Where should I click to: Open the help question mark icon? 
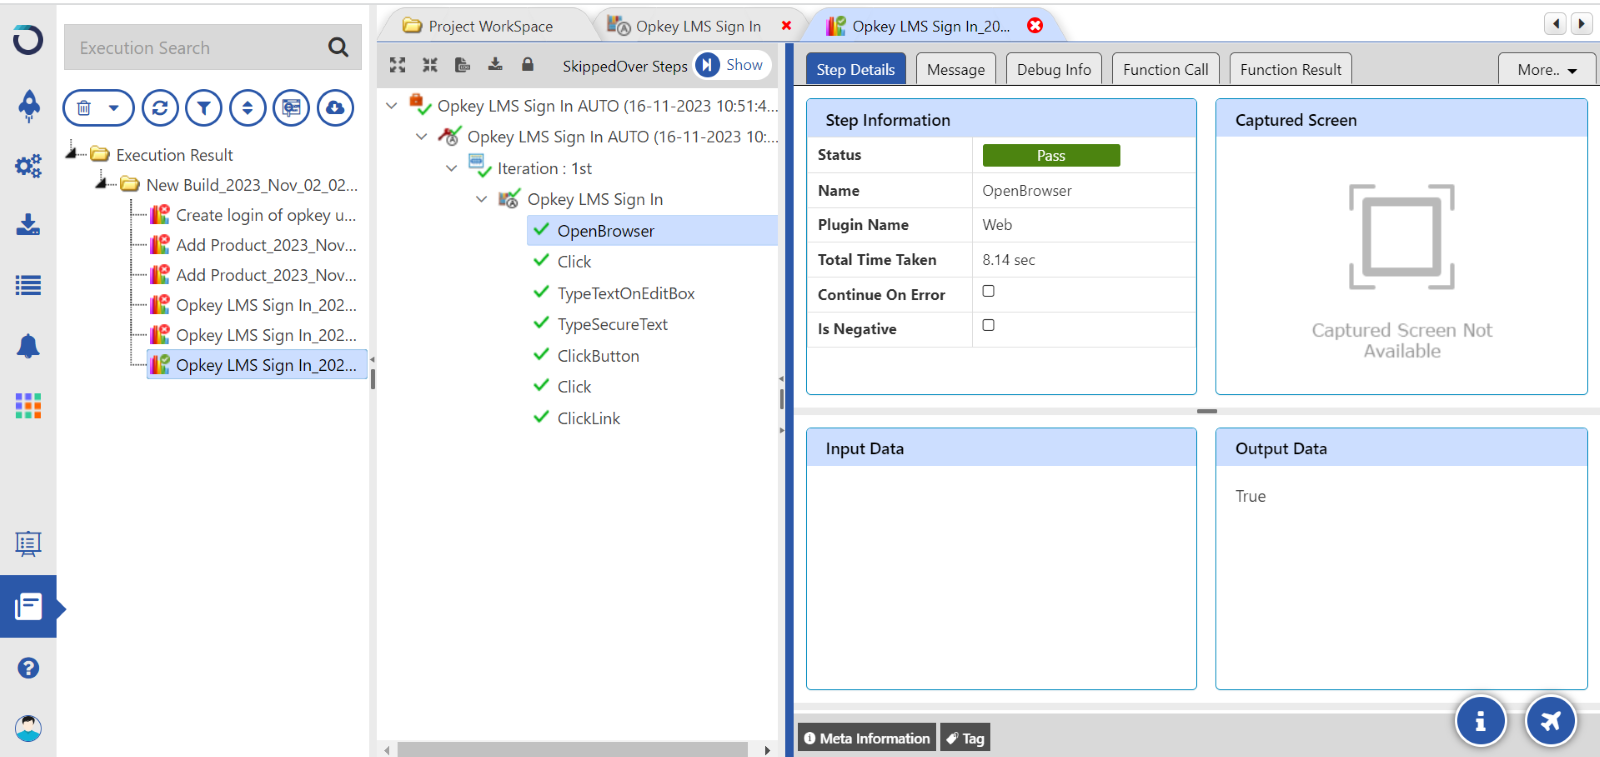(28, 668)
